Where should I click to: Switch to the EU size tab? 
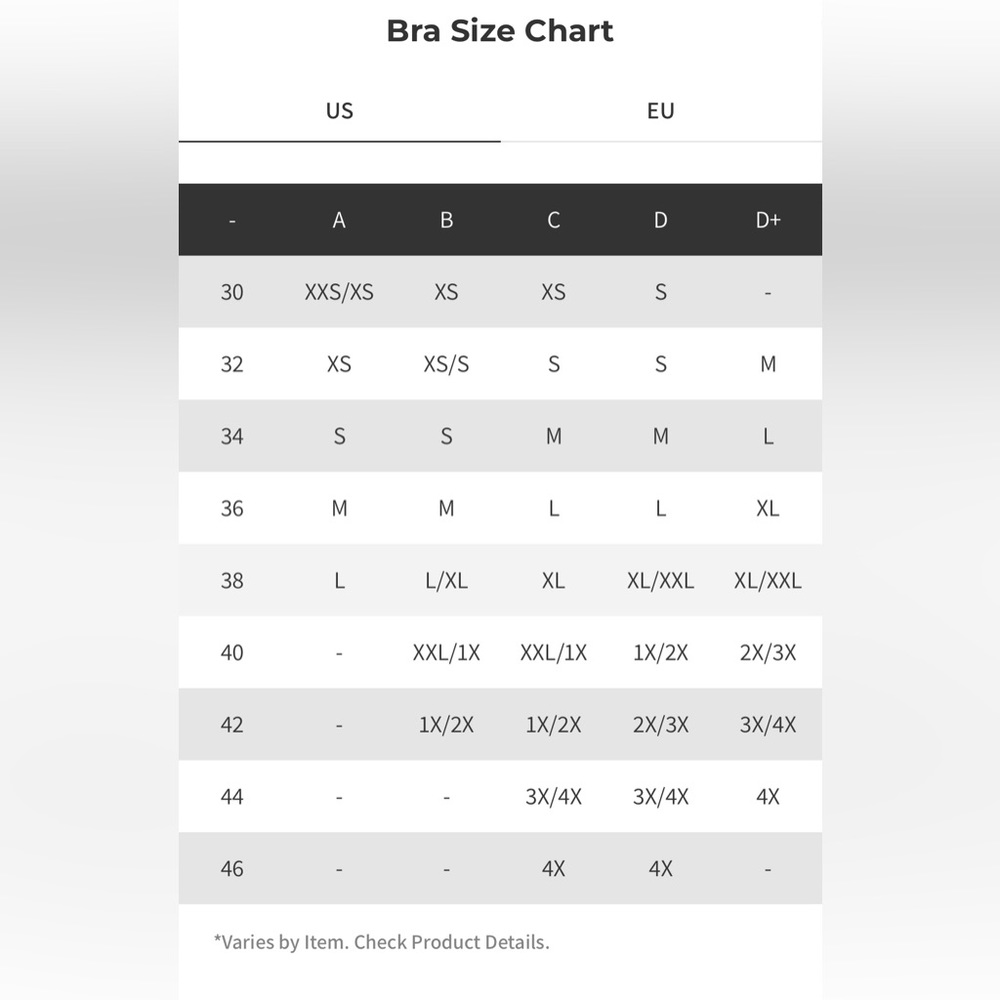pyautogui.click(x=661, y=111)
